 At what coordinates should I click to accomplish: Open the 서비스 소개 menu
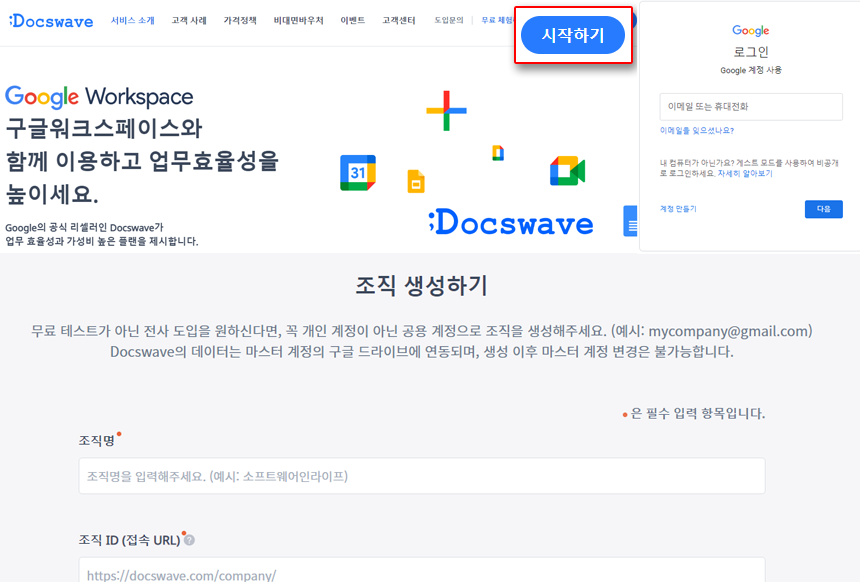coord(133,20)
